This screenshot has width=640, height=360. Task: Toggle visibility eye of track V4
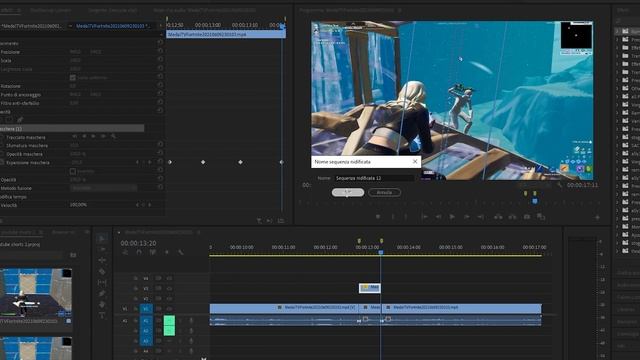coord(169,278)
